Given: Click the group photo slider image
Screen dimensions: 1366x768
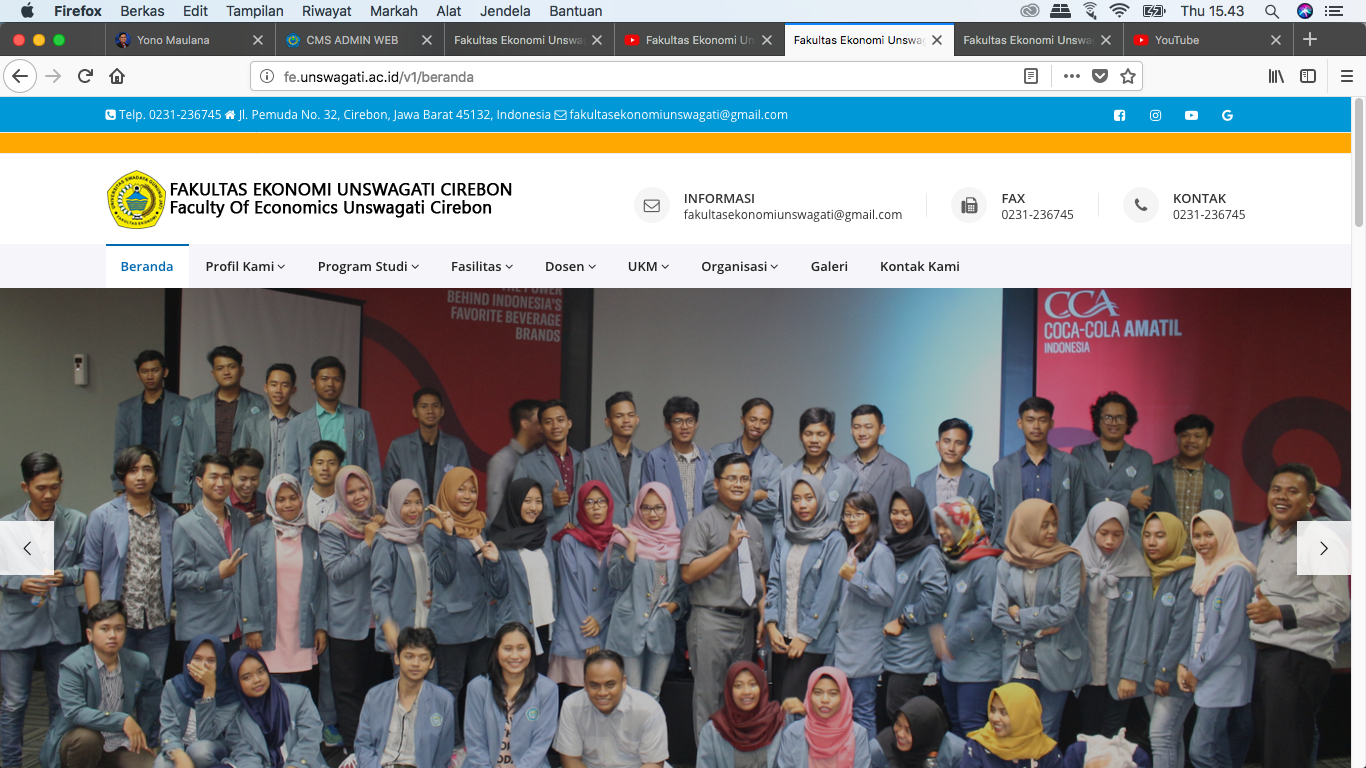Looking at the screenshot, I should coord(675,528).
